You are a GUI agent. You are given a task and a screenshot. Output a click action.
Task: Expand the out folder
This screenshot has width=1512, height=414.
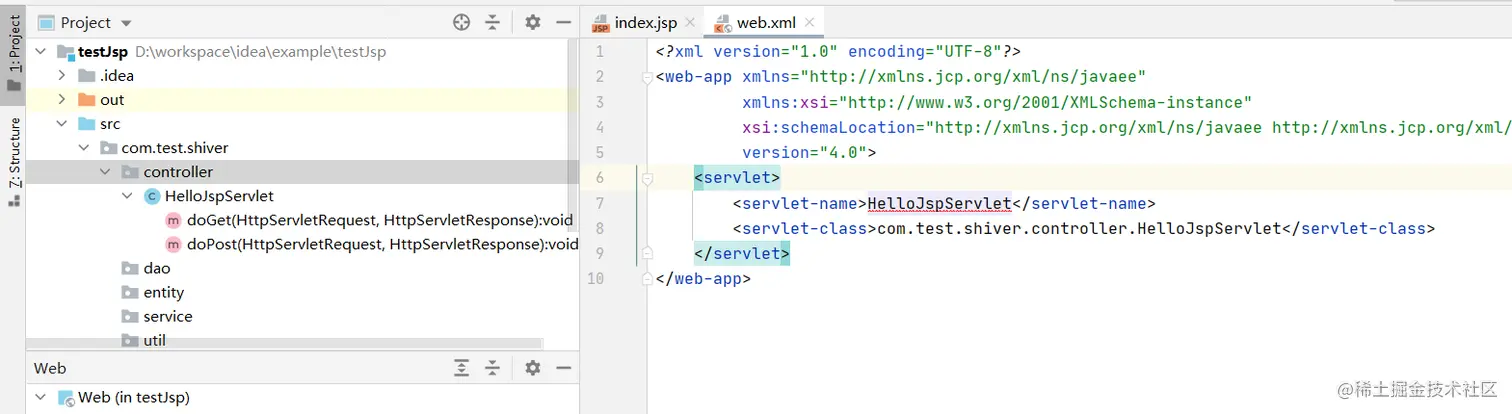(62, 100)
